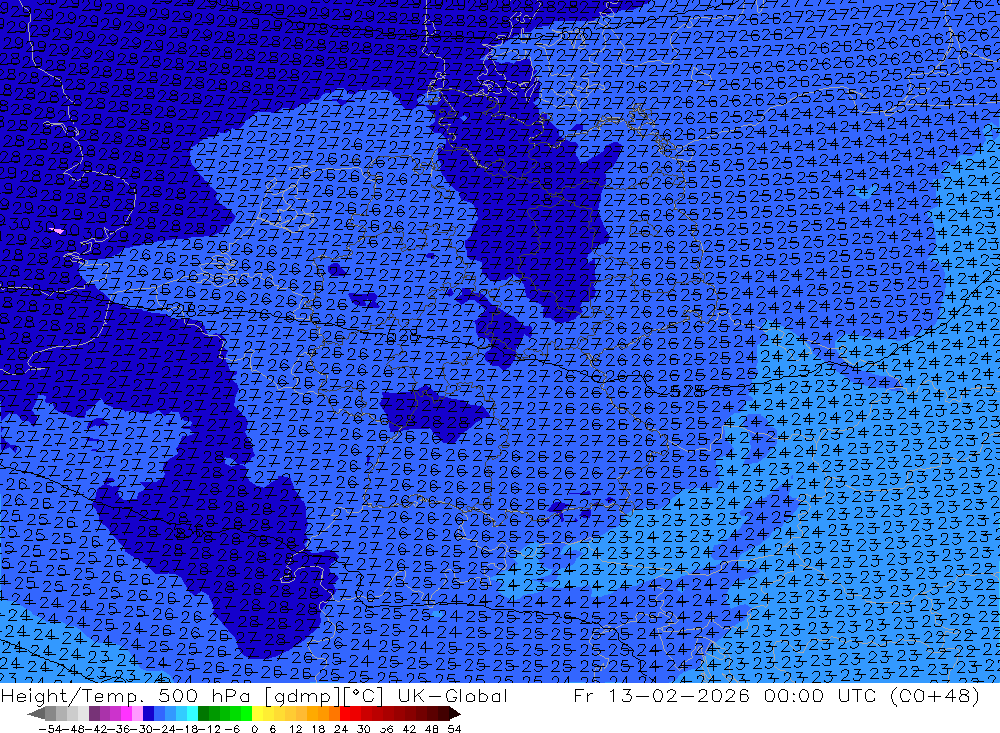Click the dark purple legend swatch above -42

94,714
